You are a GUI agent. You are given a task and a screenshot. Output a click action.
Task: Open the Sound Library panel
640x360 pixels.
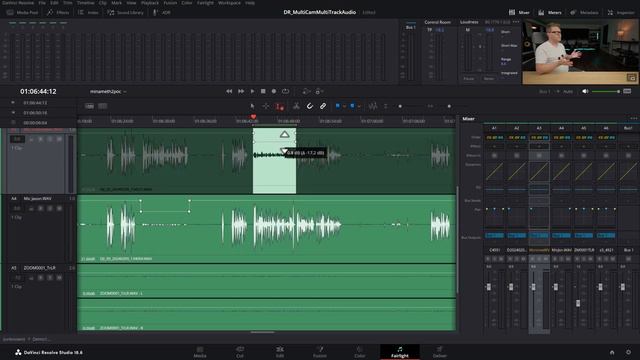pos(125,13)
